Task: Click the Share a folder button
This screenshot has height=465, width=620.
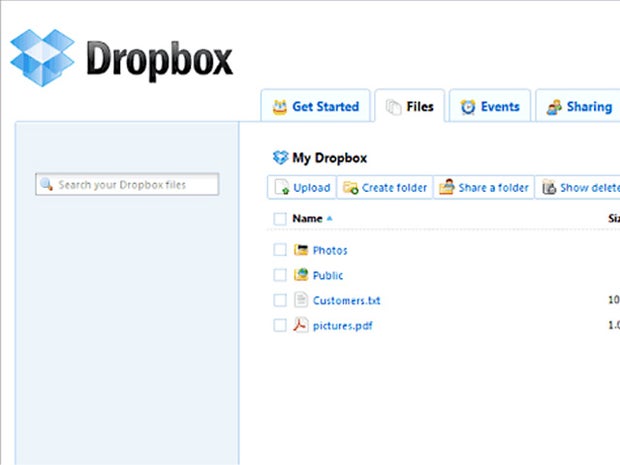Action: (484, 187)
